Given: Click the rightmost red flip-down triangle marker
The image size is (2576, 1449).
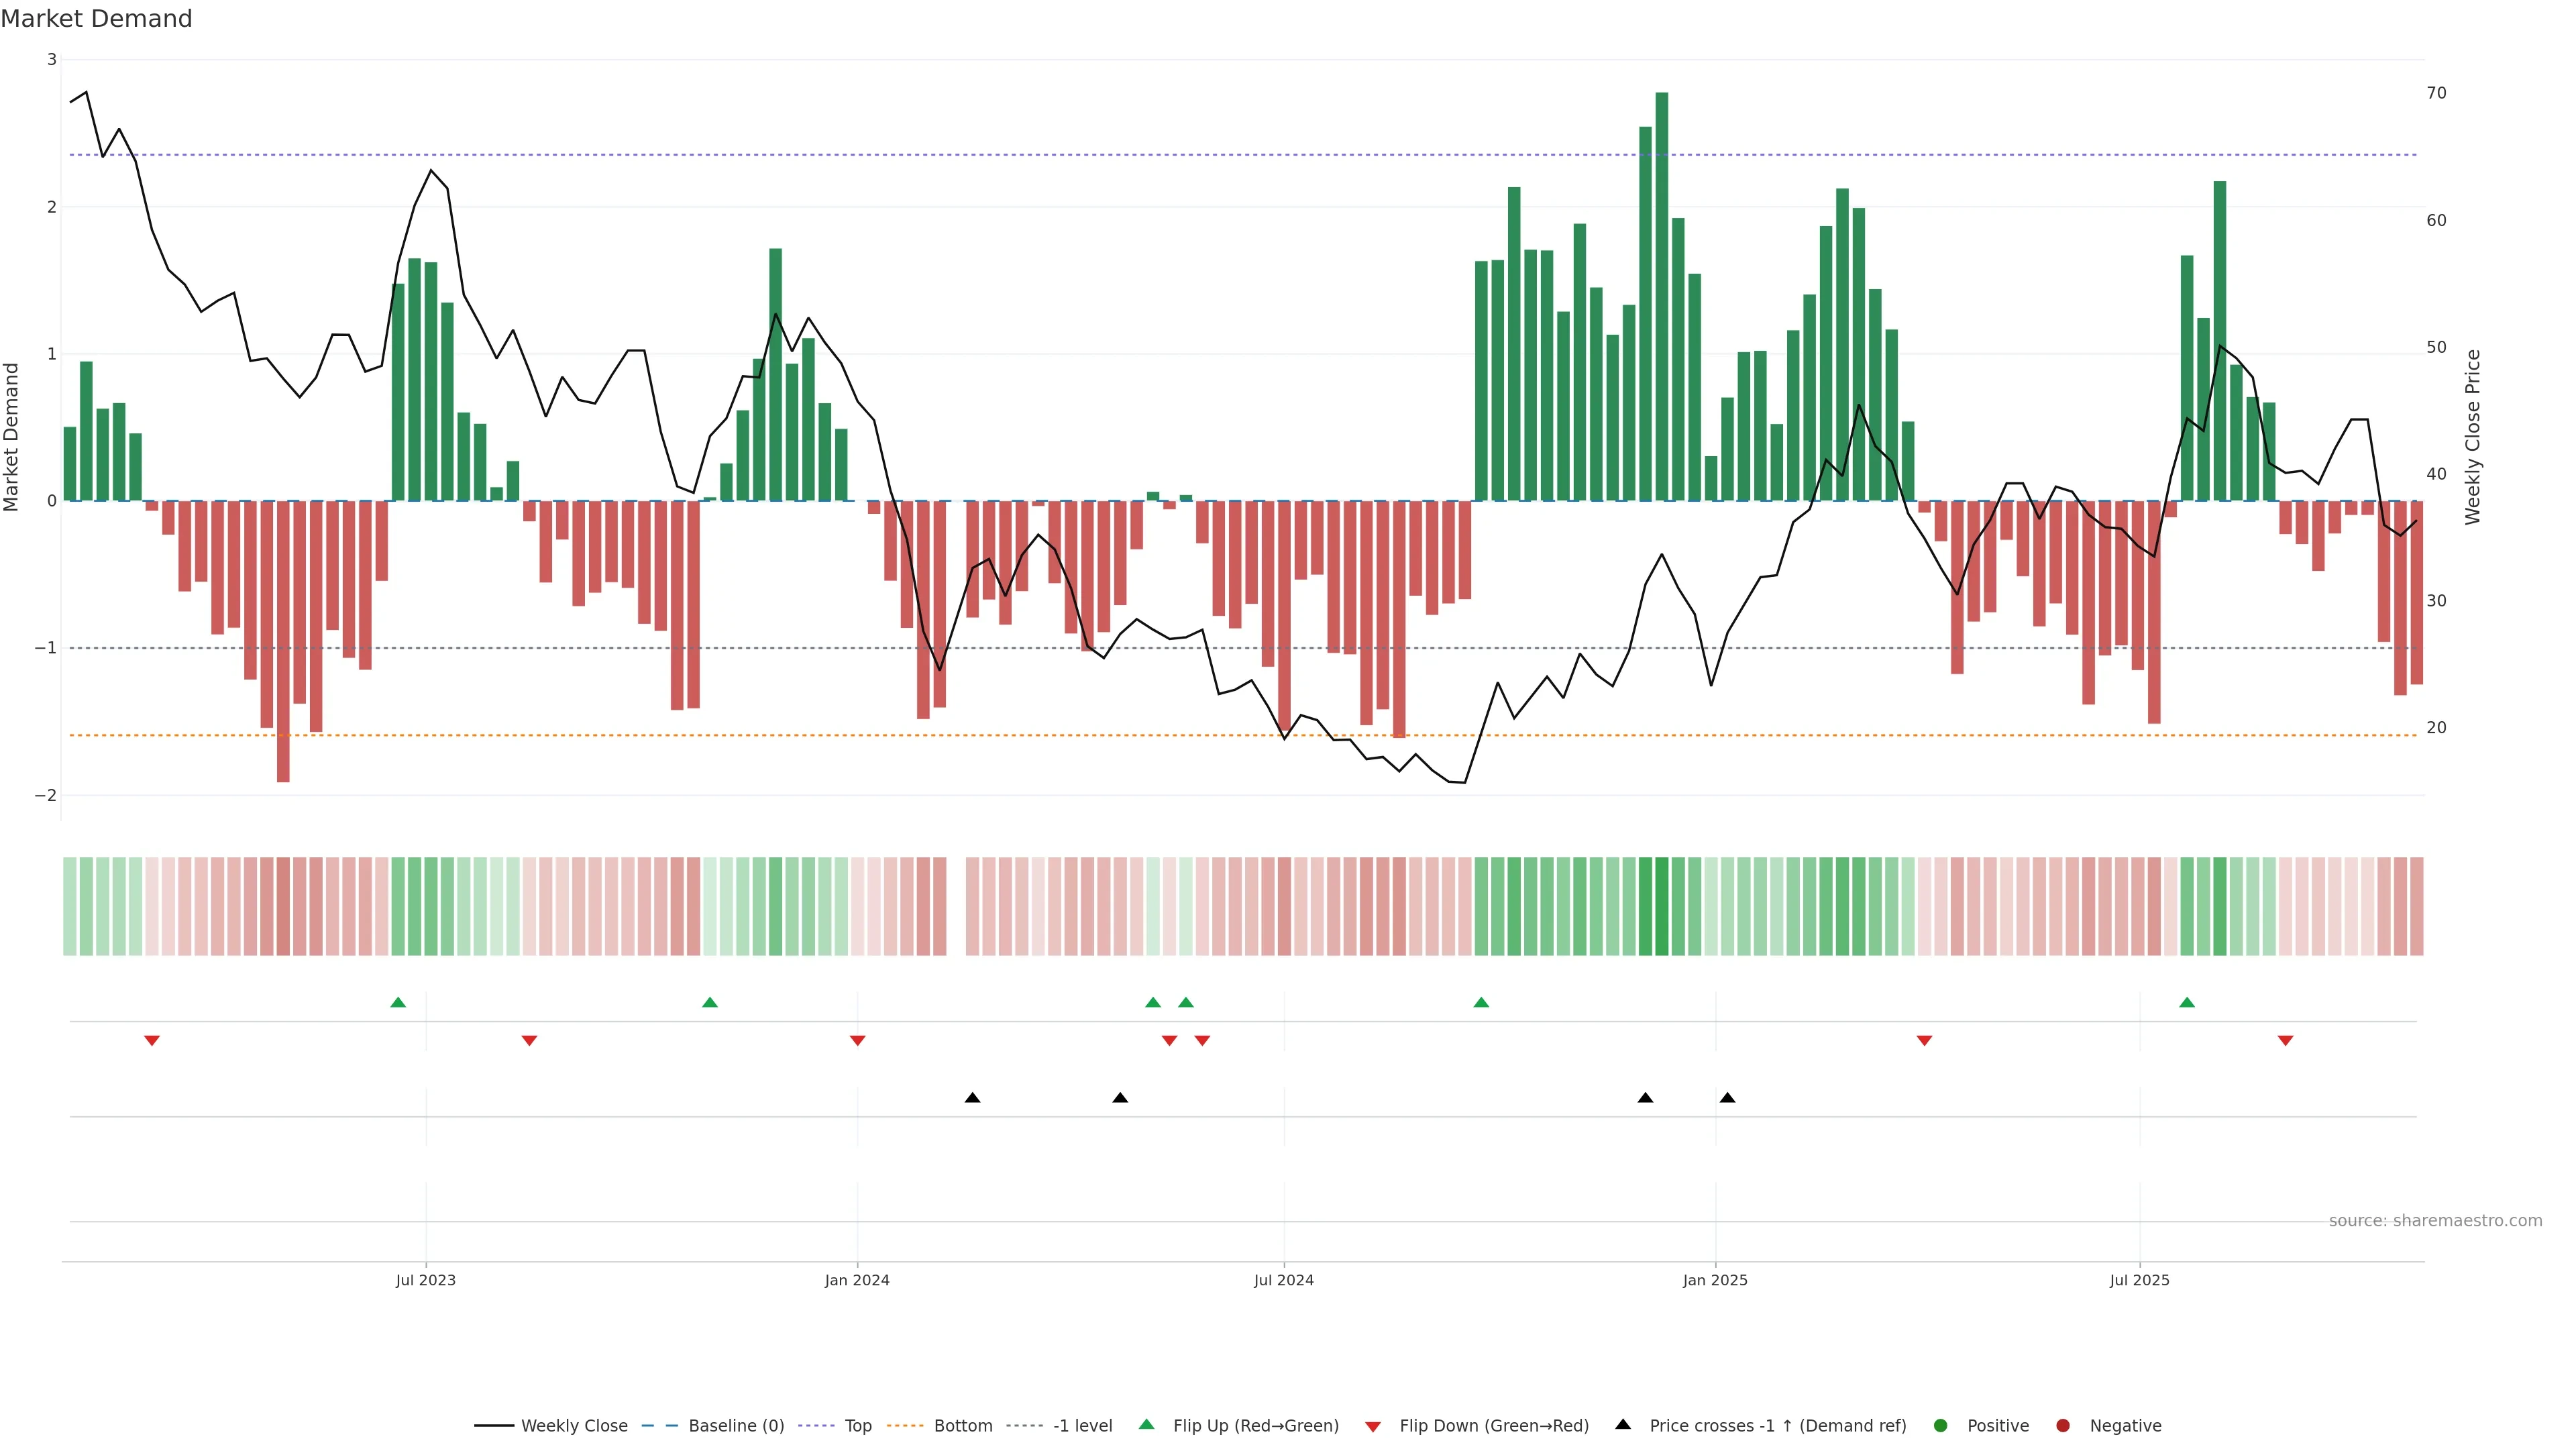Looking at the screenshot, I should 2285,1040.
